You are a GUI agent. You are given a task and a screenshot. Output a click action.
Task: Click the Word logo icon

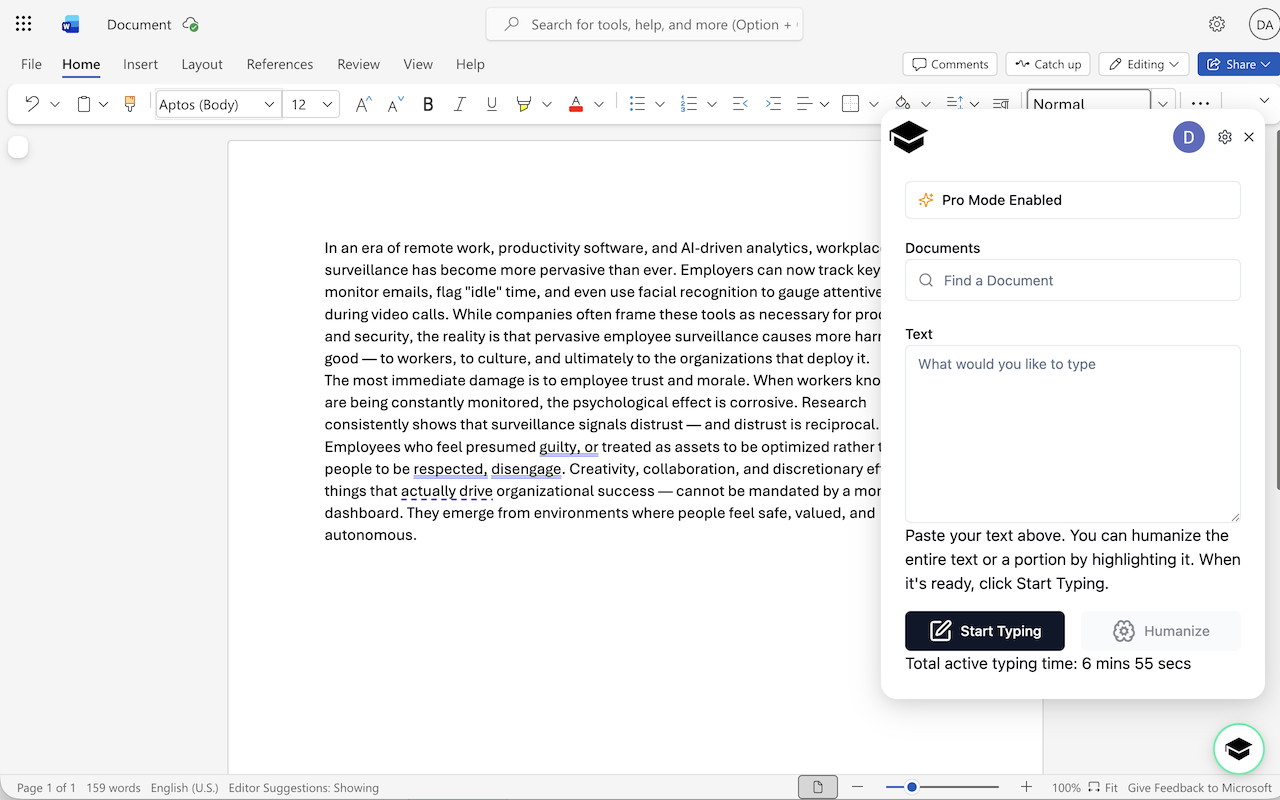coord(70,24)
